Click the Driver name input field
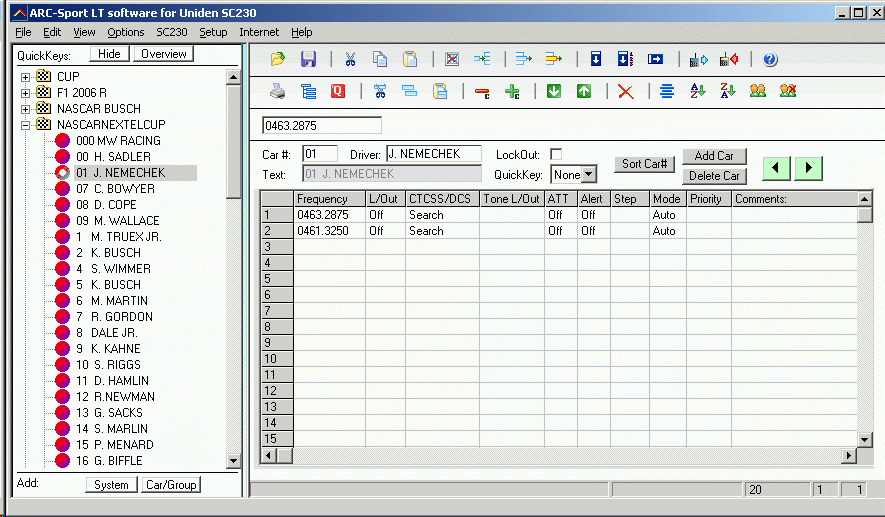 pyautogui.click(x=433, y=154)
